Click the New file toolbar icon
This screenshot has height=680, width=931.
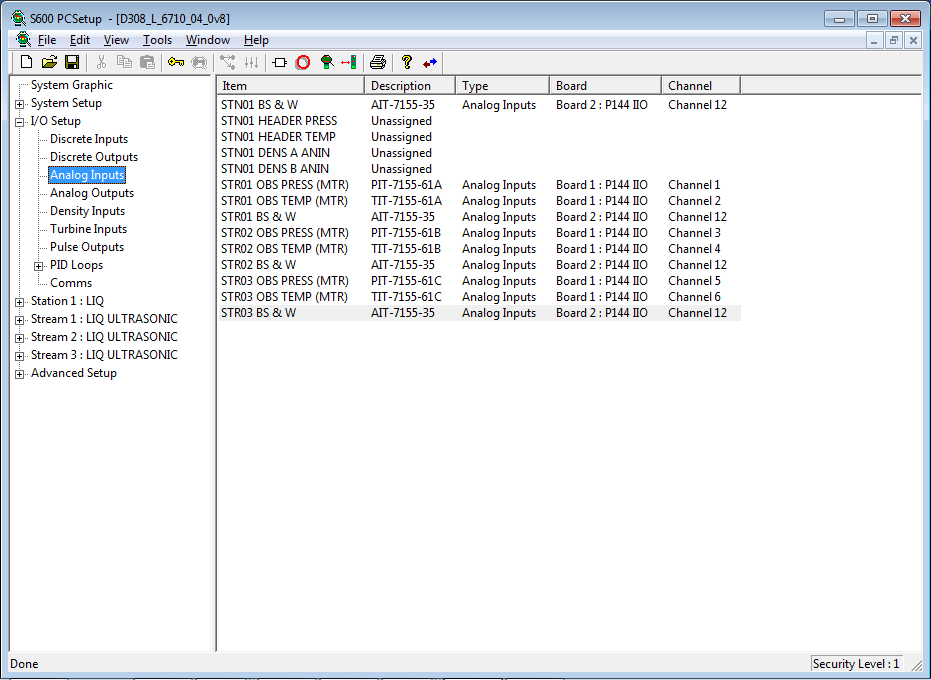click(27, 62)
